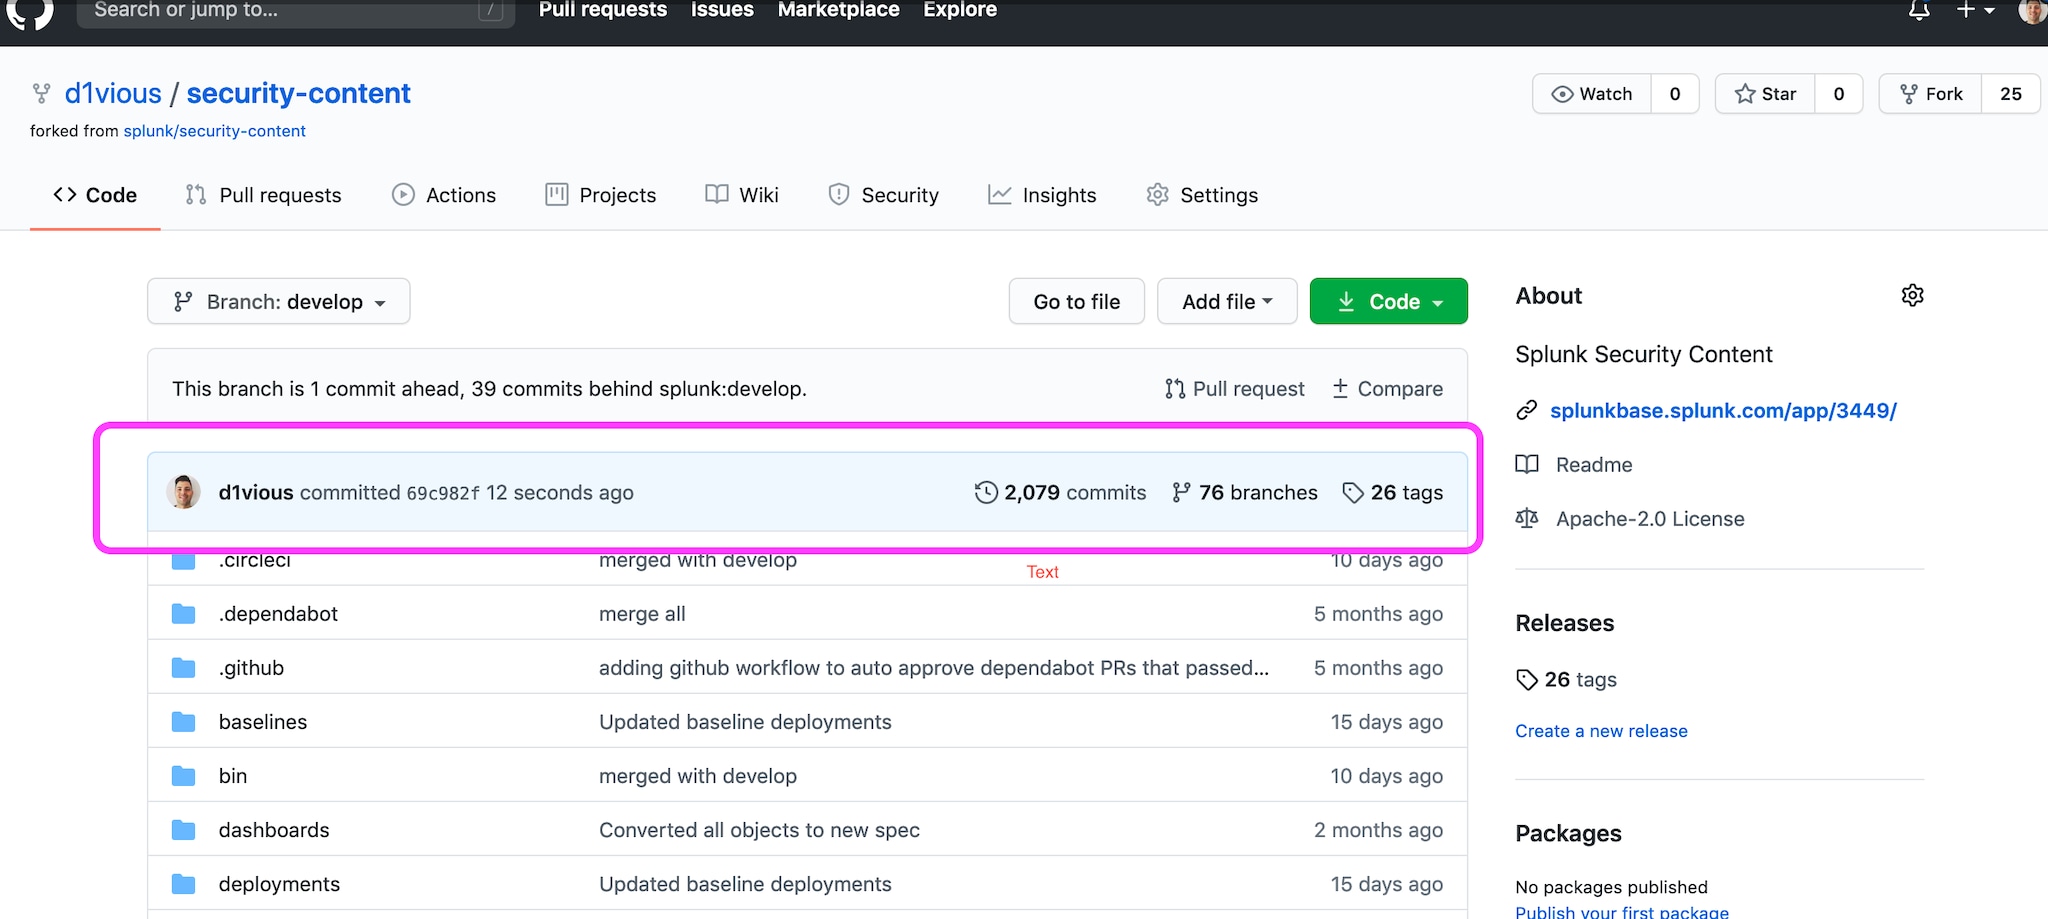The height and width of the screenshot is (919, 2048).
Task: Open the user avatar menu
Action: pyautogui.click(x=2032, y=11)
